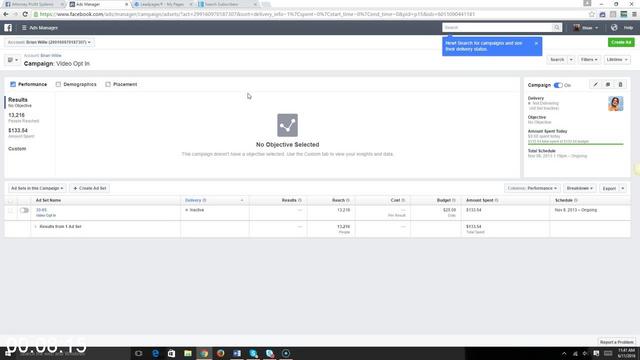Select the 13,216 People Reached tab
The height and width of the screenshot is (360, 640).
tap(29, 118)
